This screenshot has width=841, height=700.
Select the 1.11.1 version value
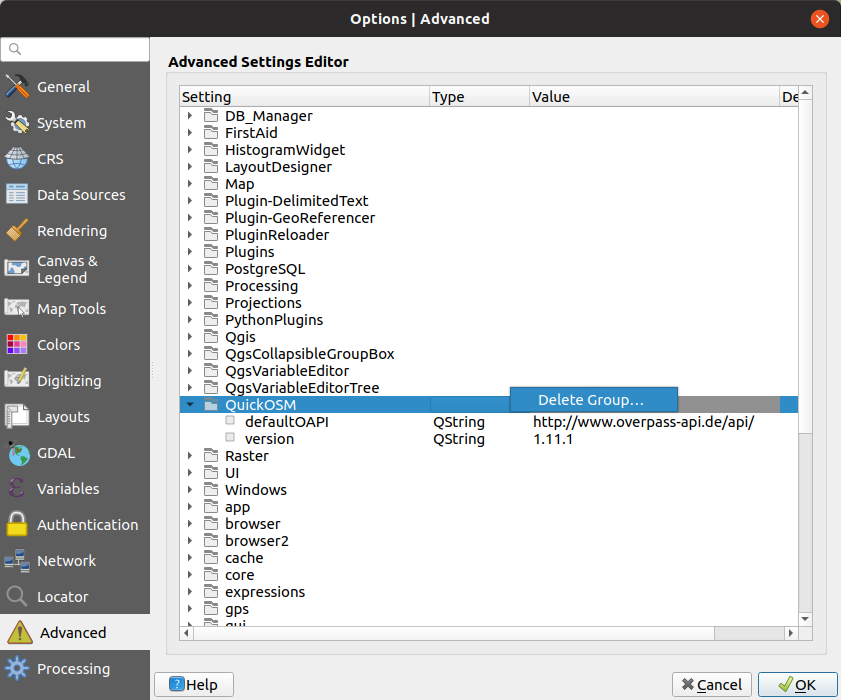point(552,439)
